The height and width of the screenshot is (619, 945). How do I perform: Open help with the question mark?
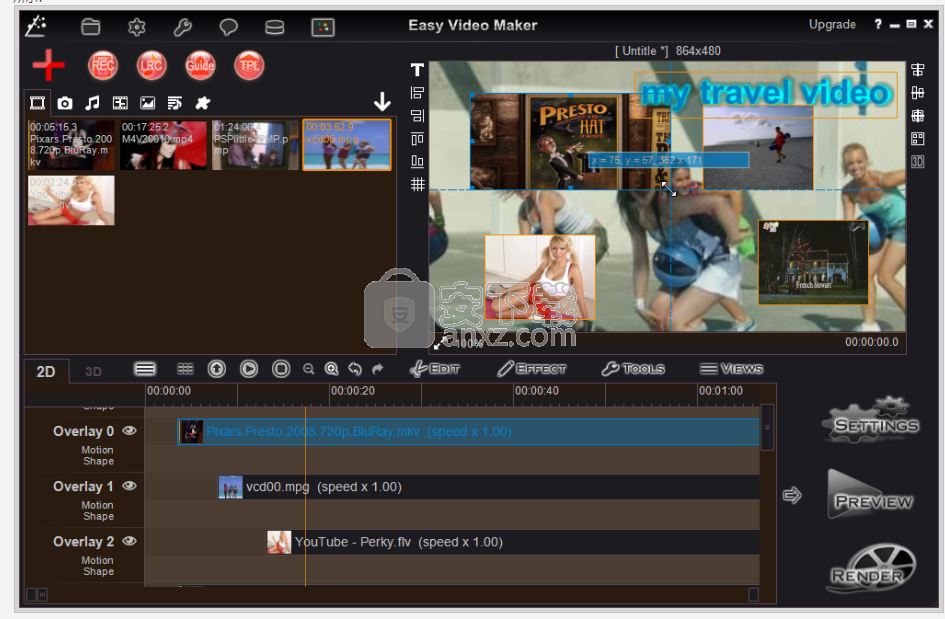(x=878, y=24)
